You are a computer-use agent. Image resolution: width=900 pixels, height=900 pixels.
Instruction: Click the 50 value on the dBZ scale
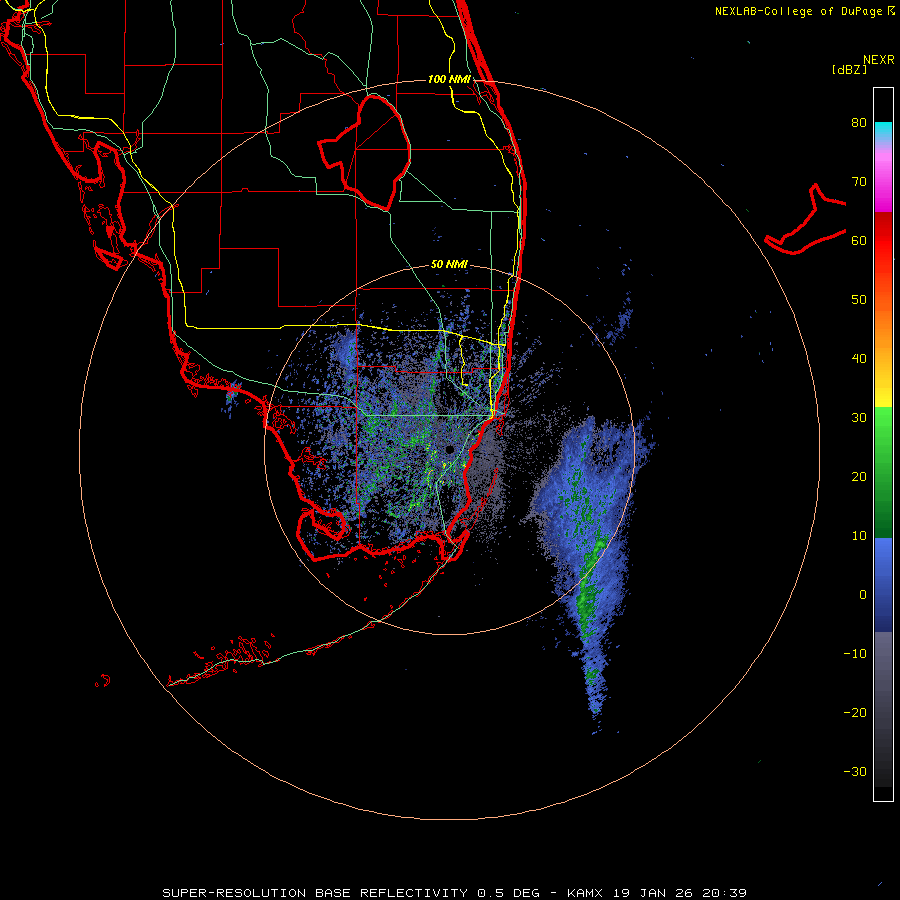859,300
